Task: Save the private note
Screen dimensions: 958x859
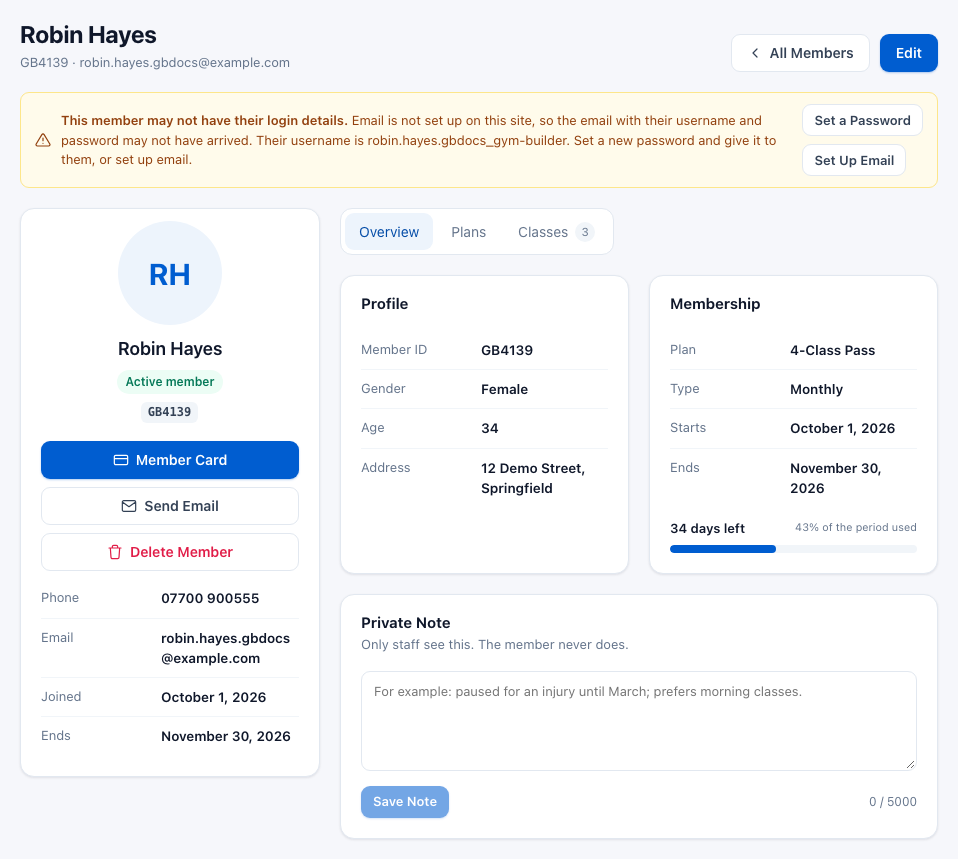Action: pos(404,802)
